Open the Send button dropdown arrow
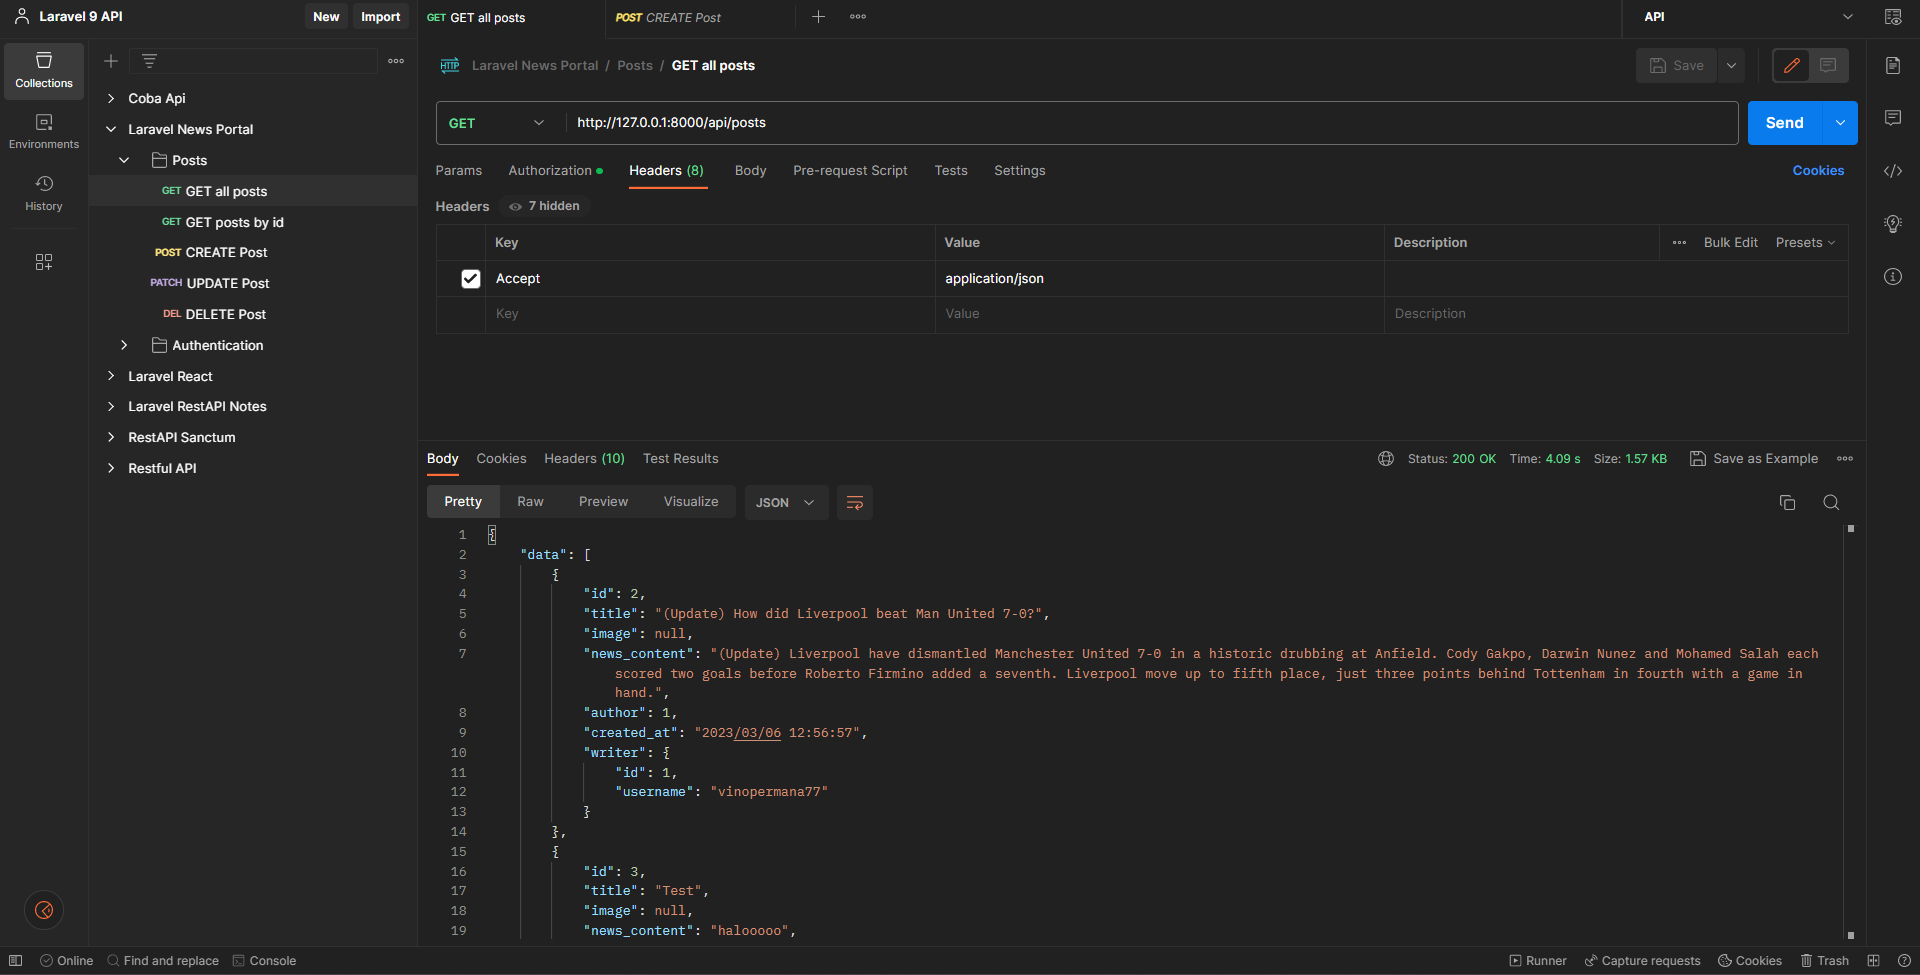The height and width of the screenshot is (975, 1920). pyautogui.click(x=1840, y=123)
